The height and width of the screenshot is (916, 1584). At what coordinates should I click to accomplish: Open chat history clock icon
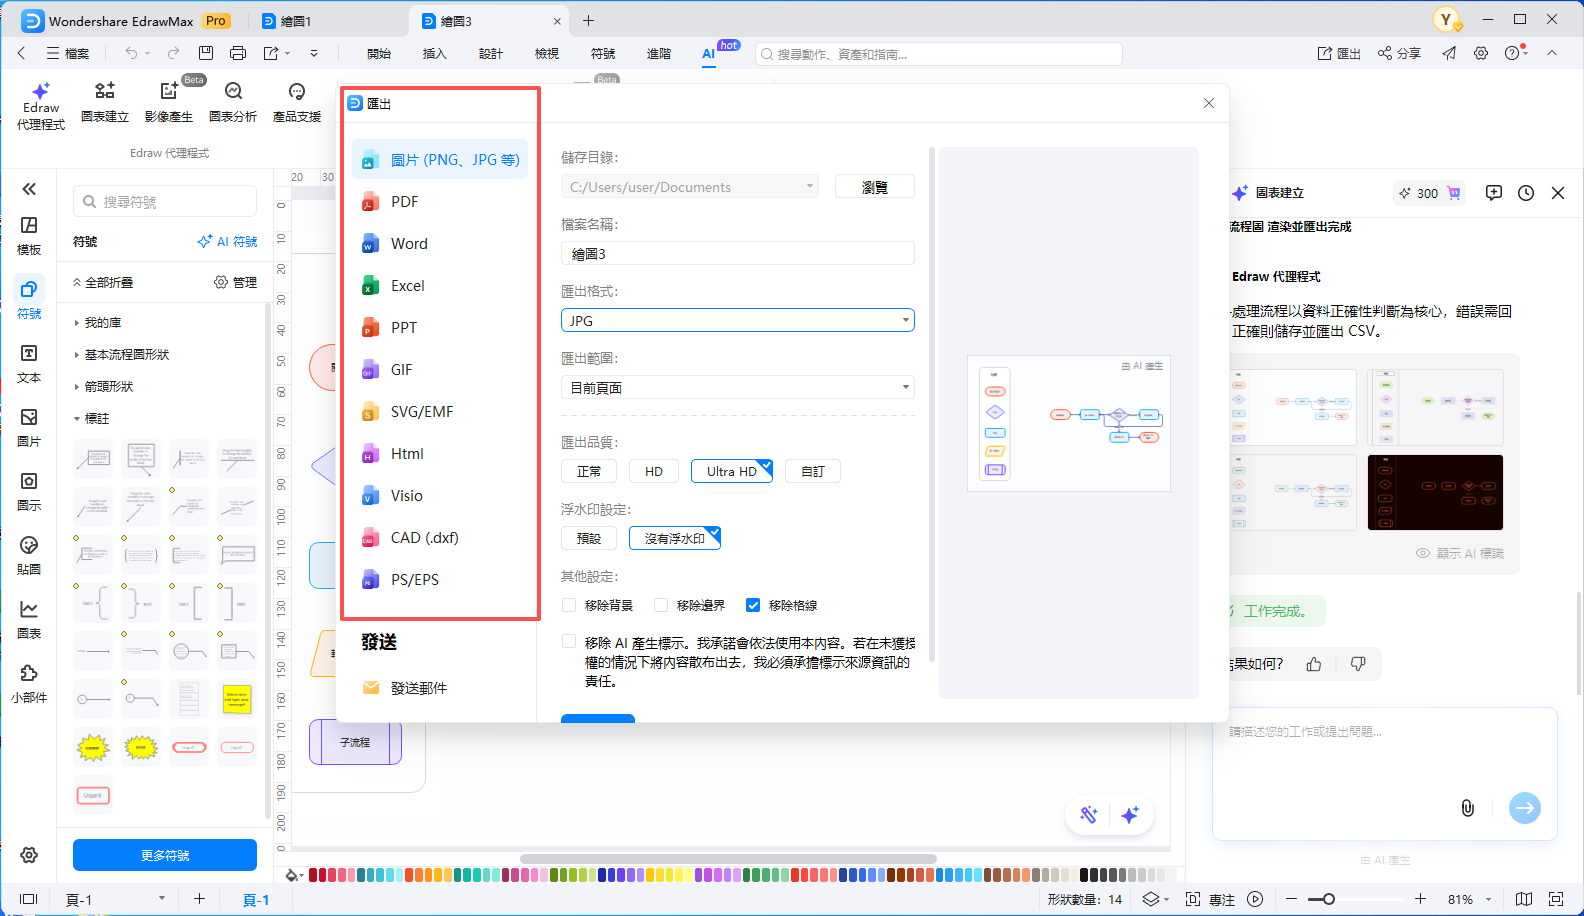(1526, 193)
